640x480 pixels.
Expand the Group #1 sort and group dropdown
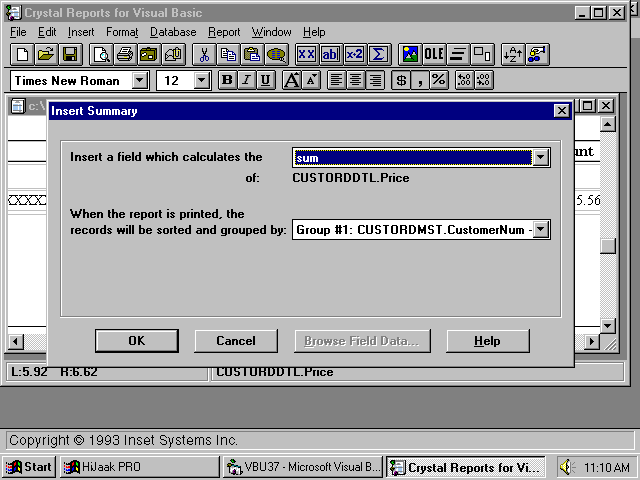(x=541, y=230)
